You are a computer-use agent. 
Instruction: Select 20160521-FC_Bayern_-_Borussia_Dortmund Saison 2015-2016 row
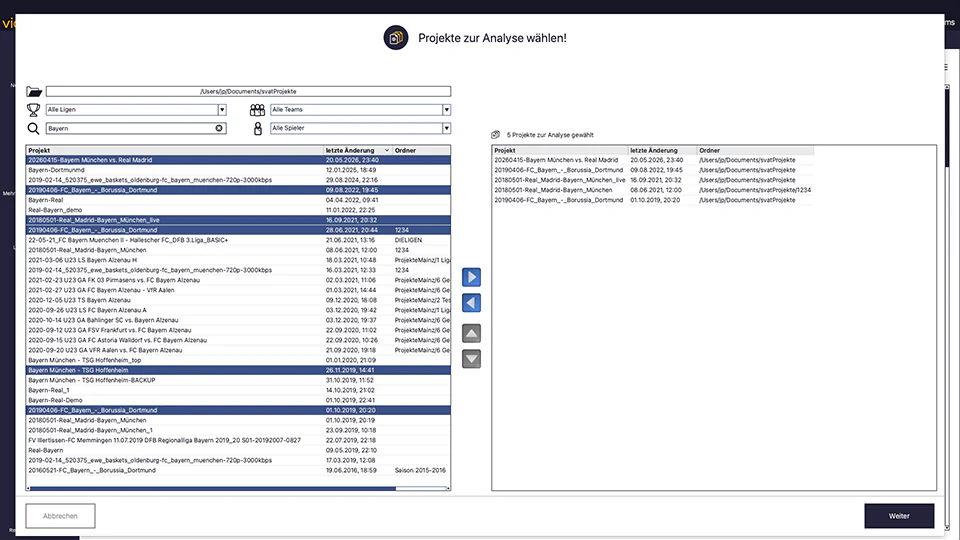[x=238, y=470]
